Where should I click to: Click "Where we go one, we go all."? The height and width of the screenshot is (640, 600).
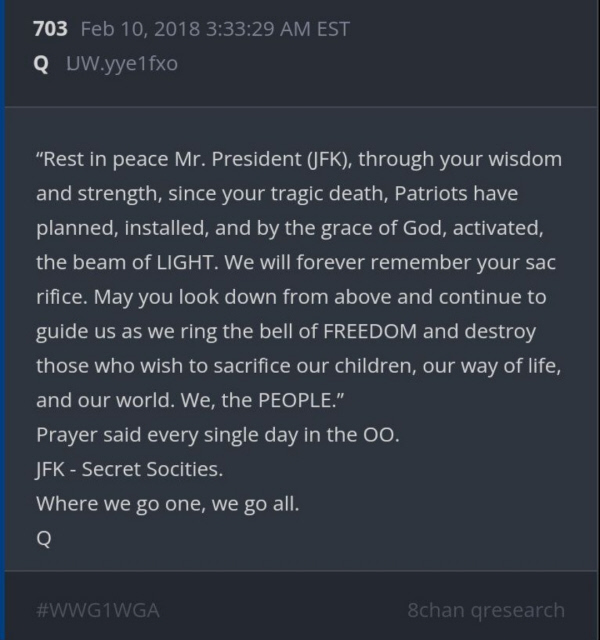(167, 503)
